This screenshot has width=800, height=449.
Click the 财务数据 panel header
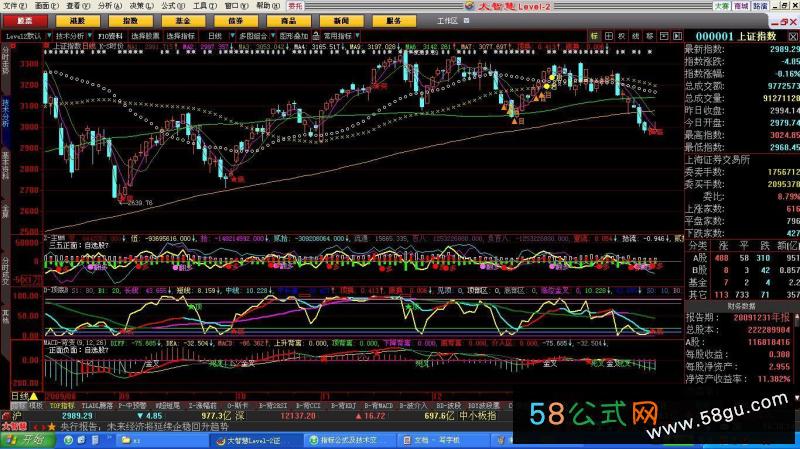(x=741, y=306)
